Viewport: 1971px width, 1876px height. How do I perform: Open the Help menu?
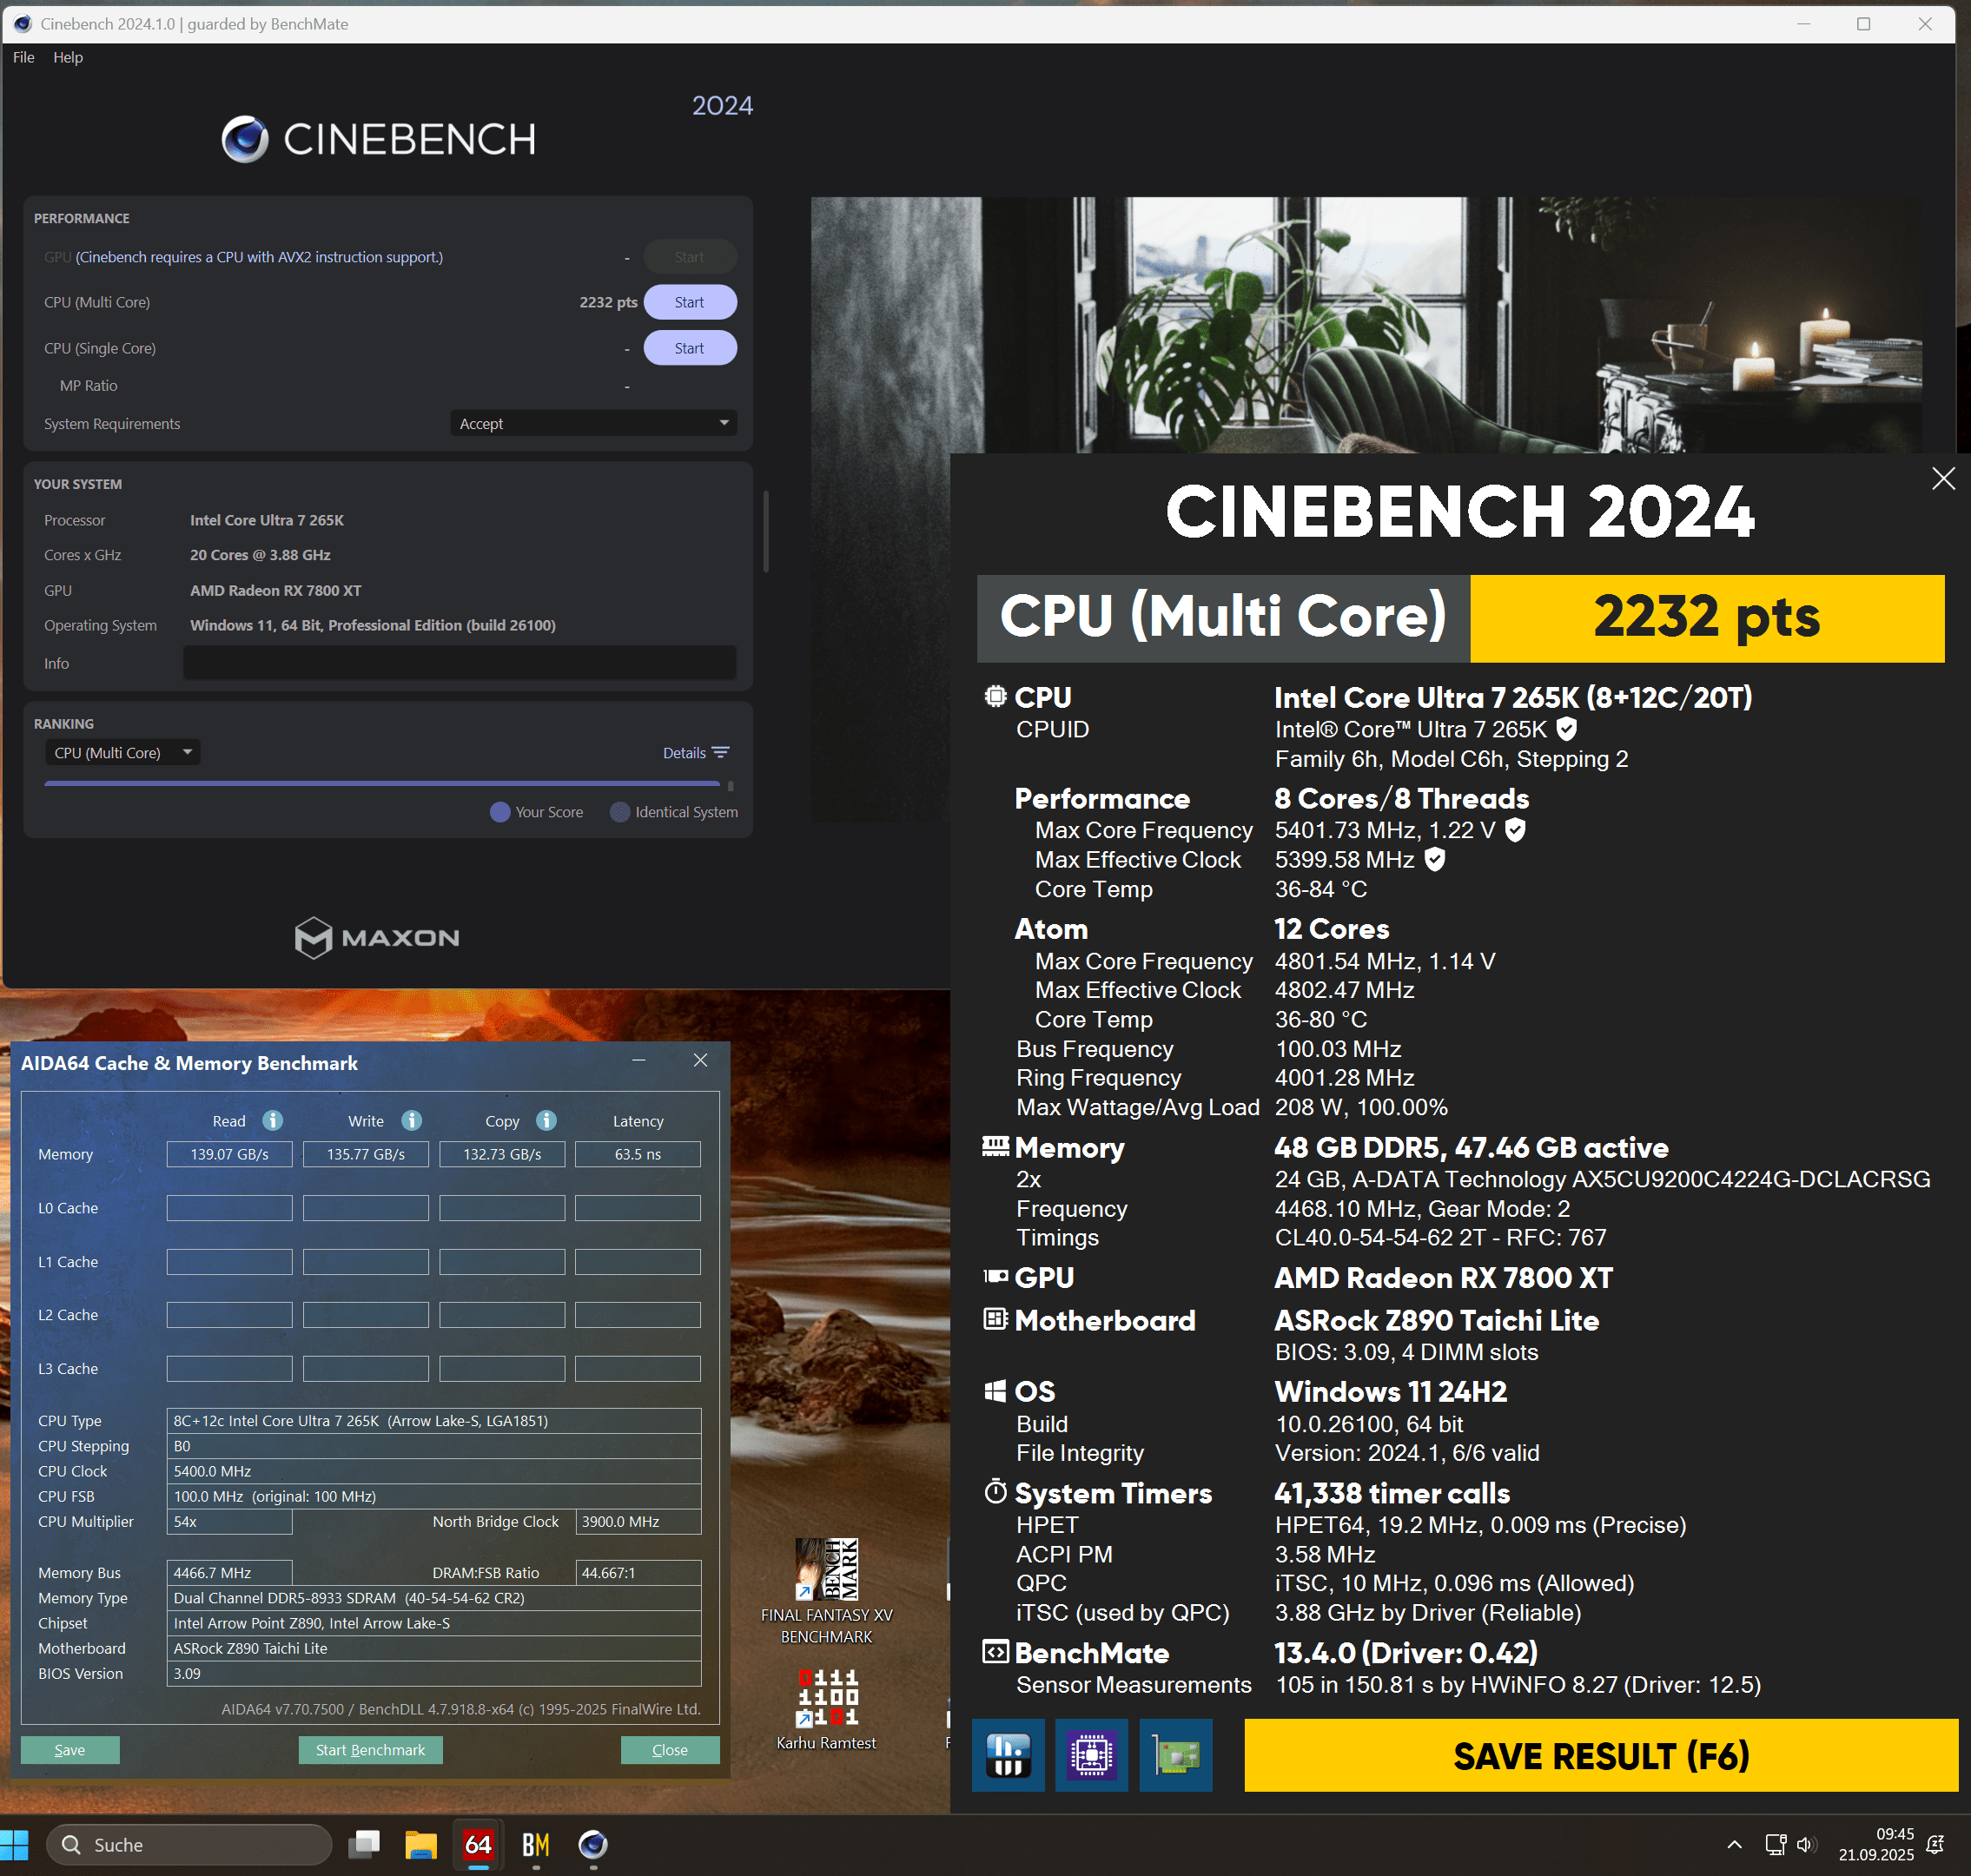tap(68, 57)
